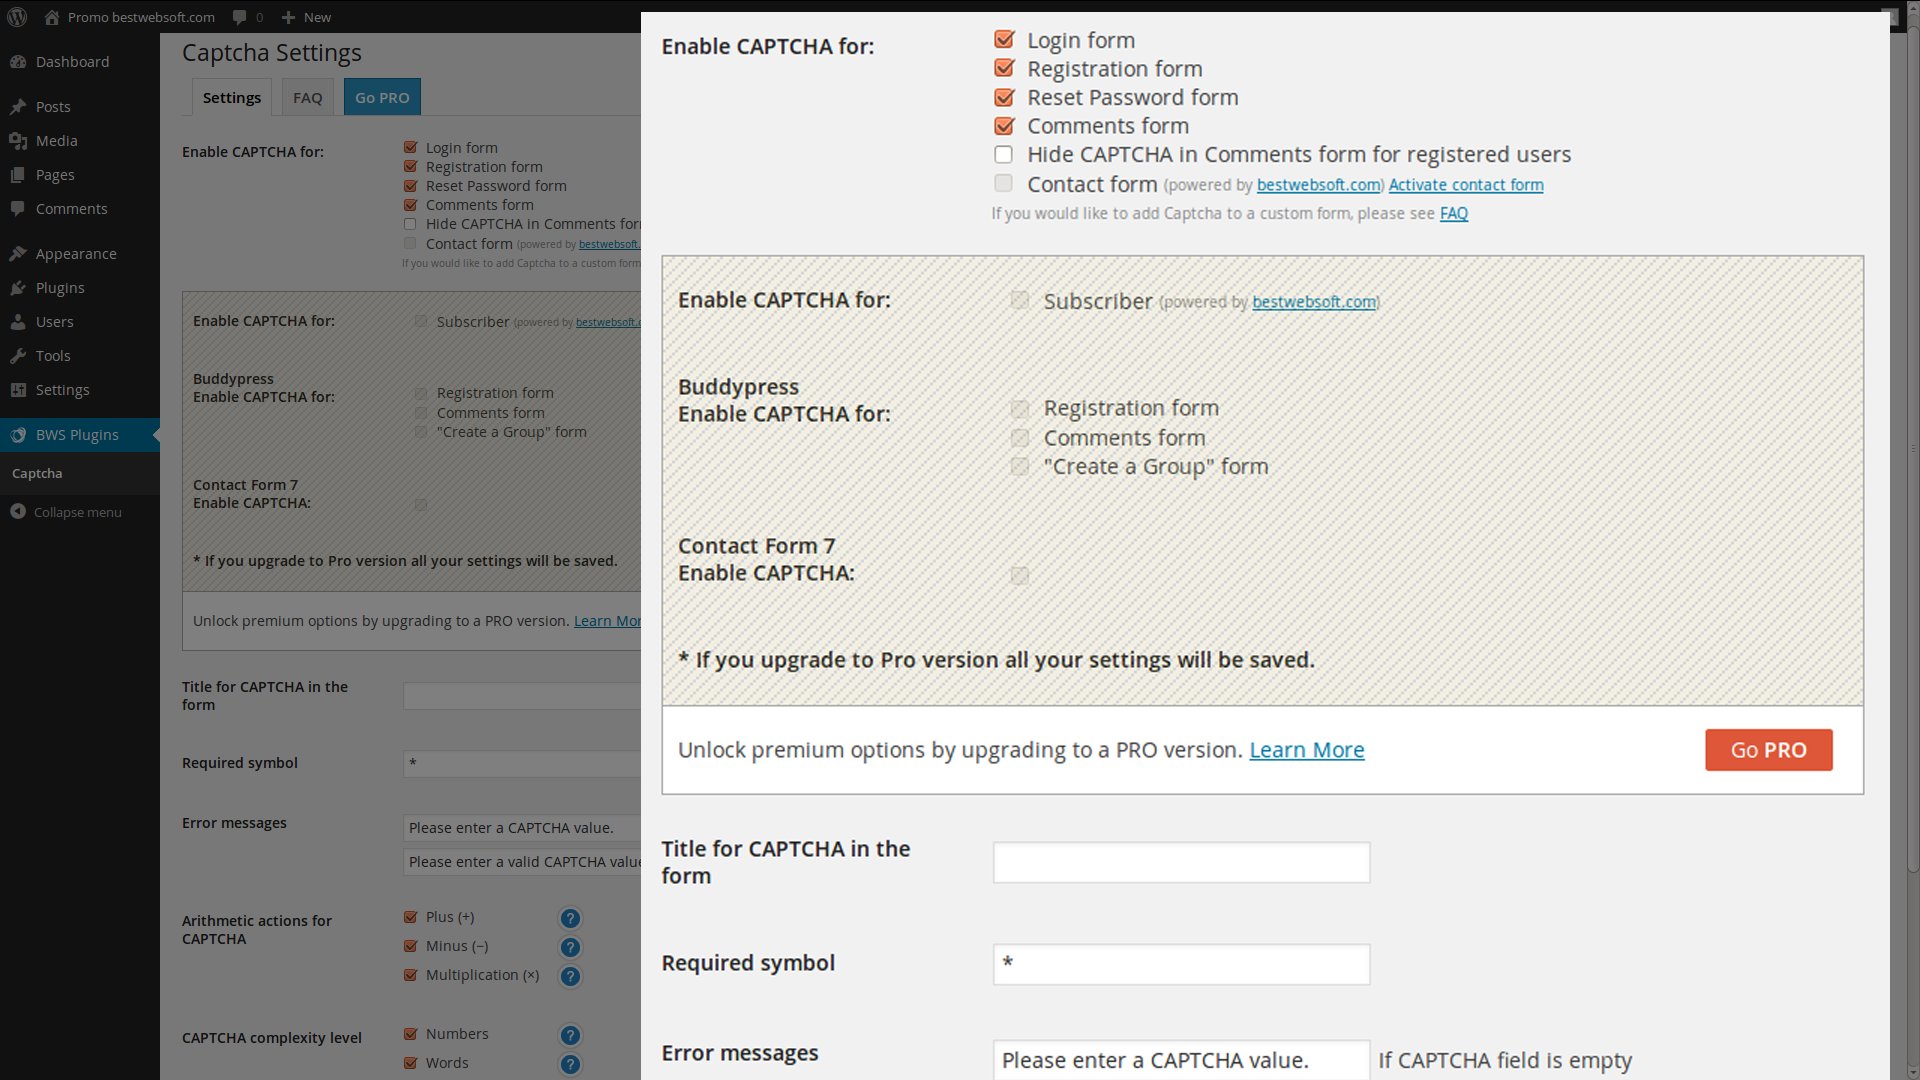Click the "Captcha Settings" page heading
Screen dimensions: 1920x1080
click(x=272, y=53)
